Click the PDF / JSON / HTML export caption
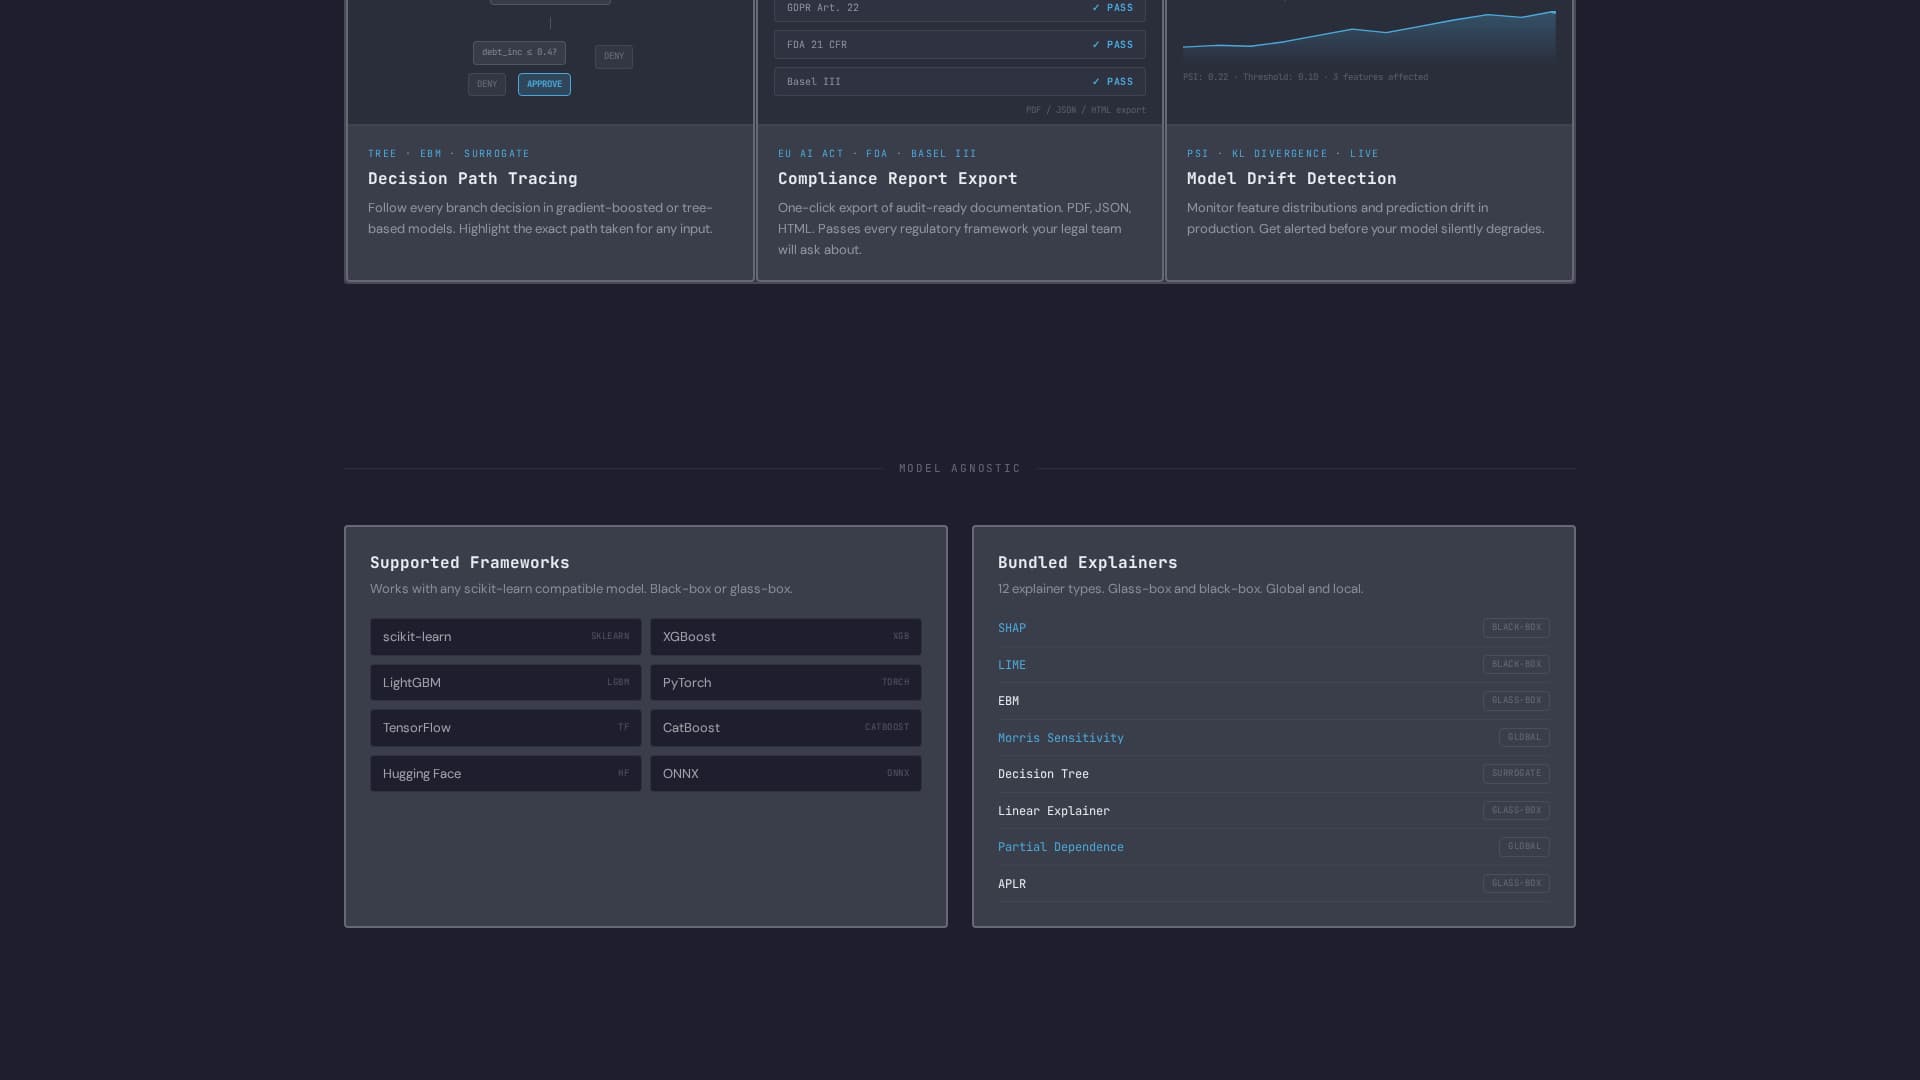This screenshot has height=1080, width=1920. [1086, 110]
